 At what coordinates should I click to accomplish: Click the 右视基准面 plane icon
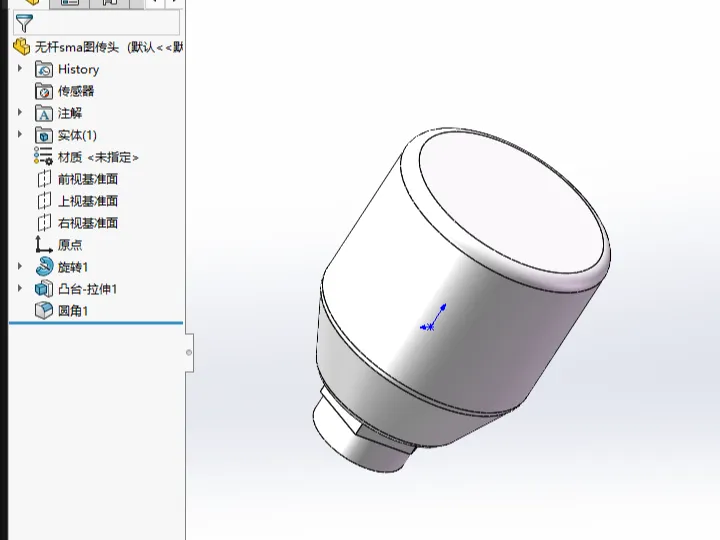tap(44, 223)
